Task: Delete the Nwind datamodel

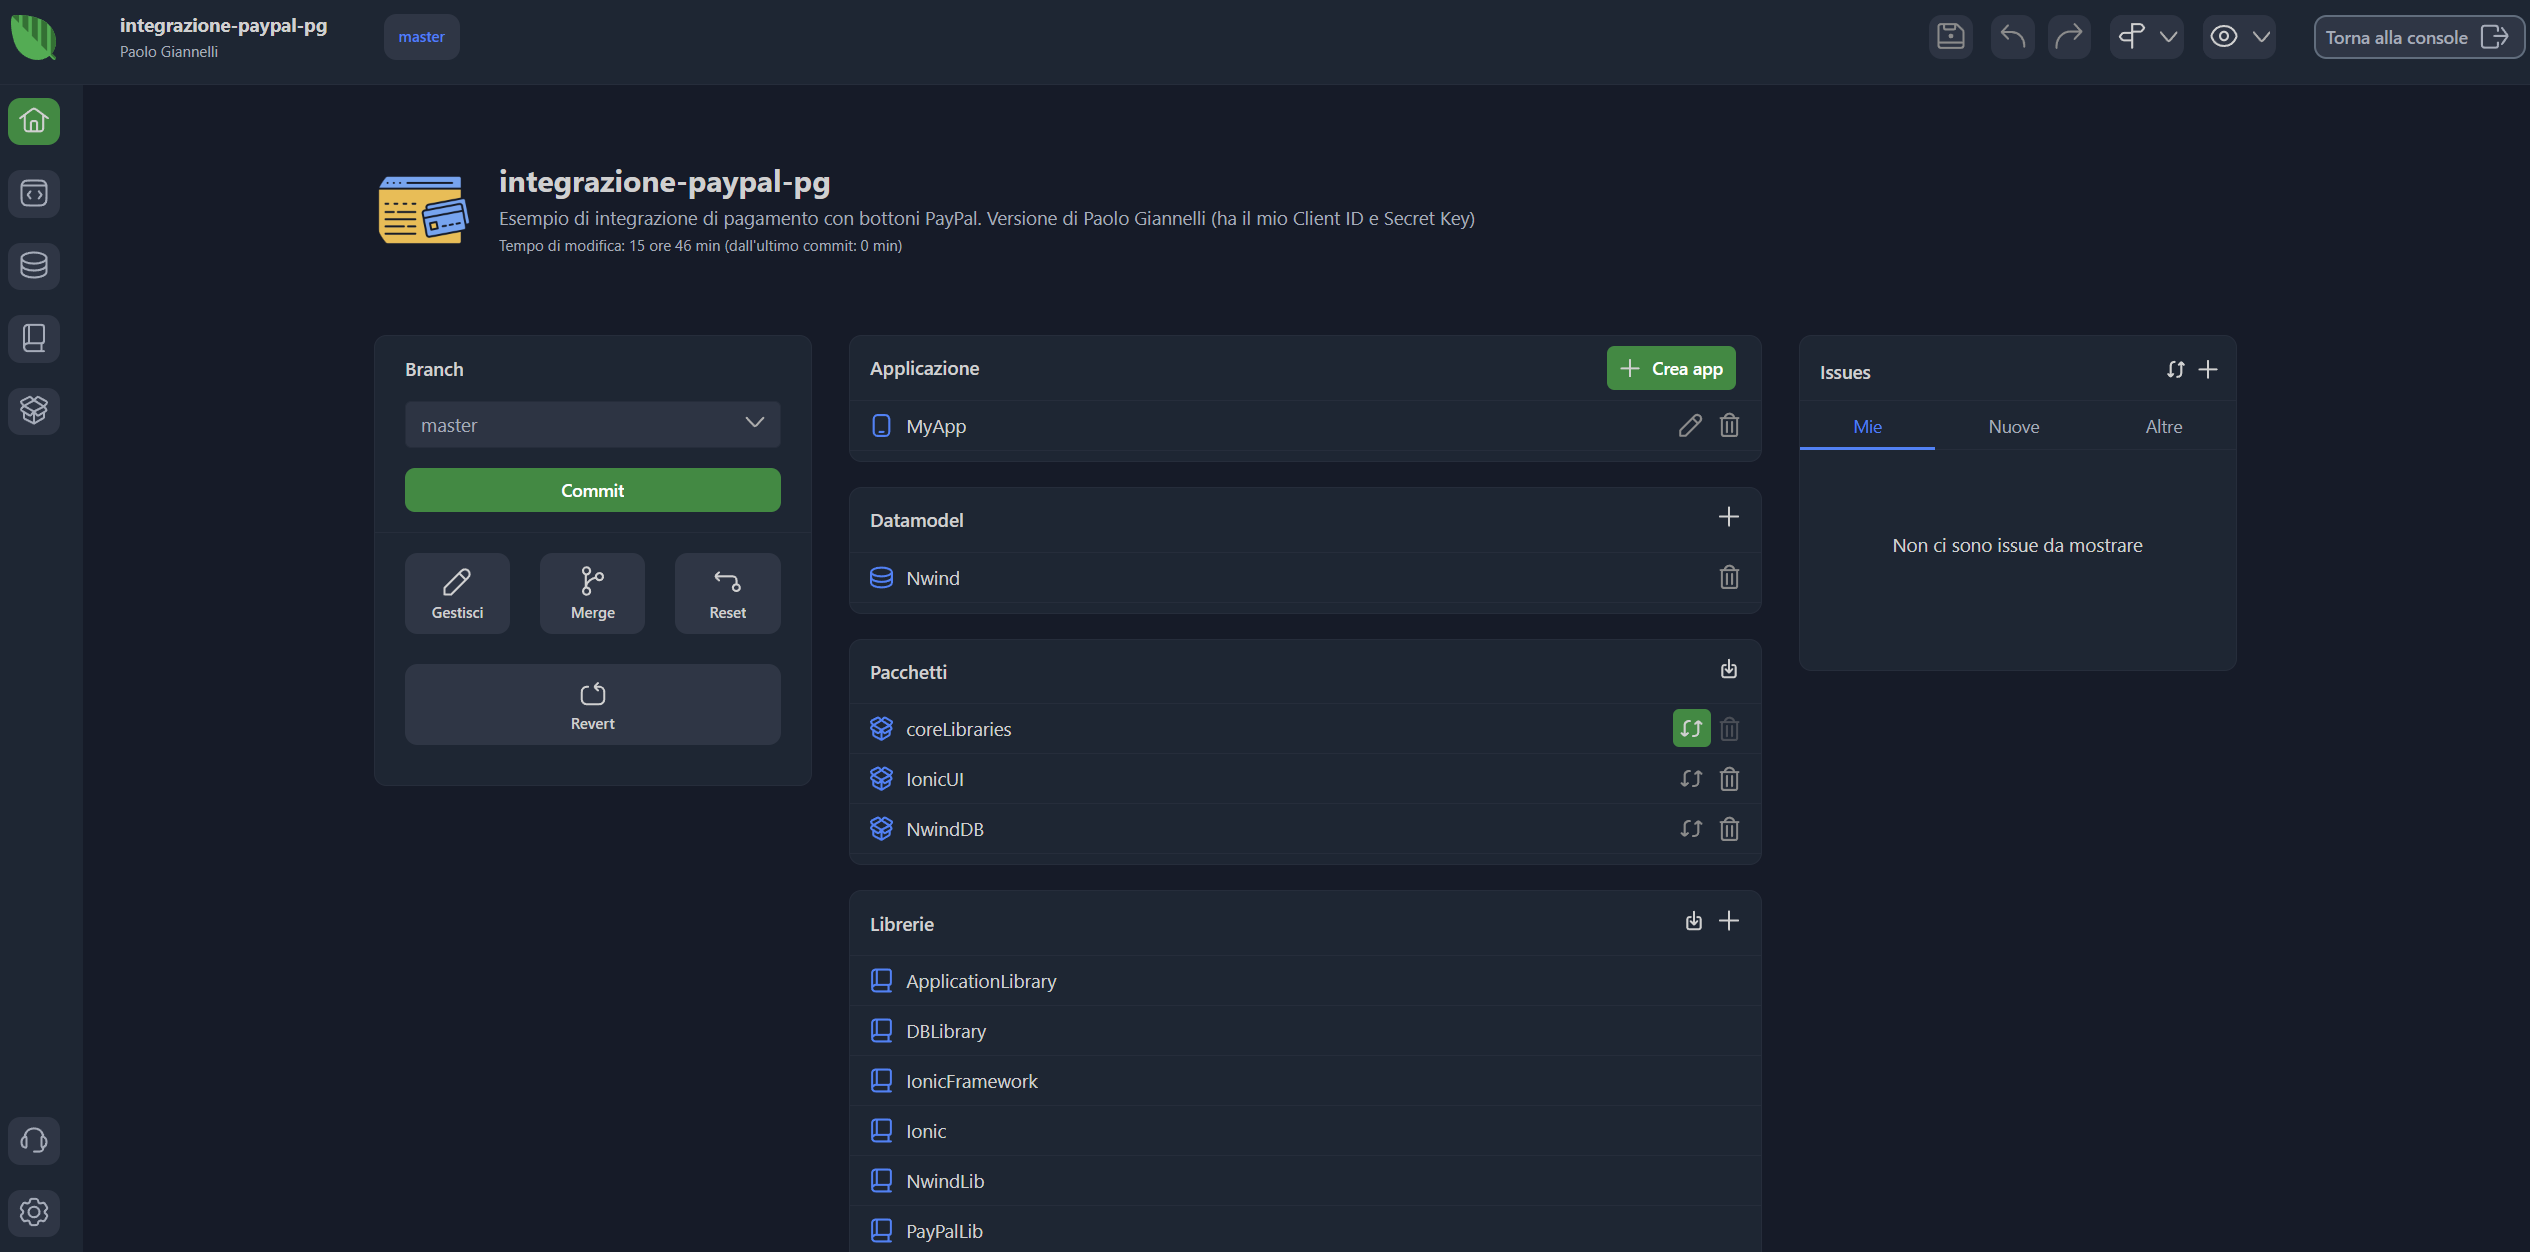Action: tap(1729, 578)
